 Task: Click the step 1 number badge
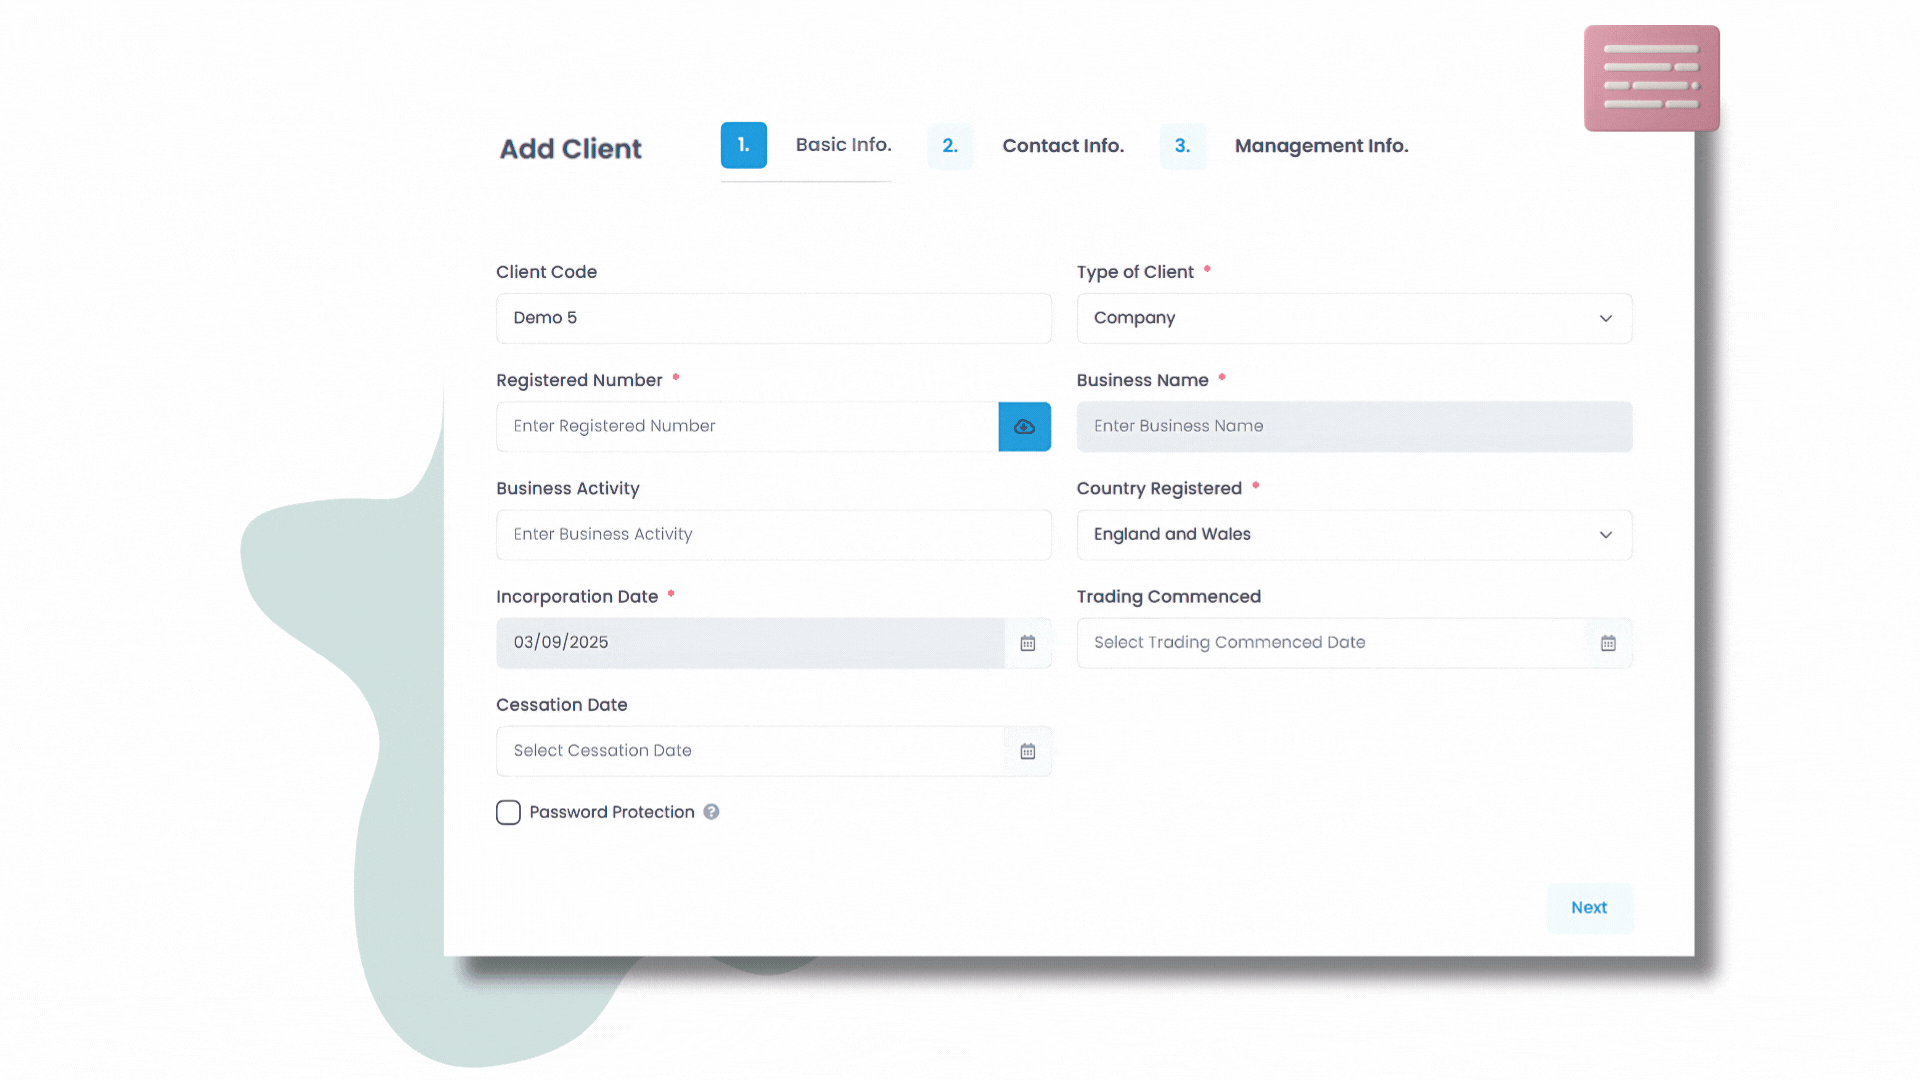[x=743, y=145]
